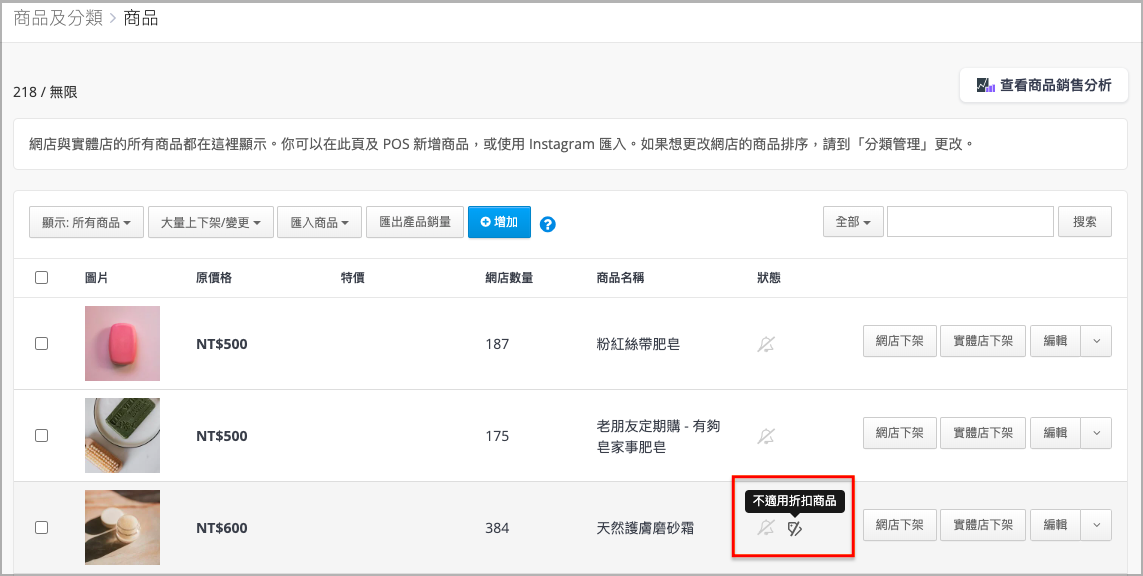The image size is (1143, 576).
Task: Click the 網店數量 column header
Action: (x=509, y=278)
